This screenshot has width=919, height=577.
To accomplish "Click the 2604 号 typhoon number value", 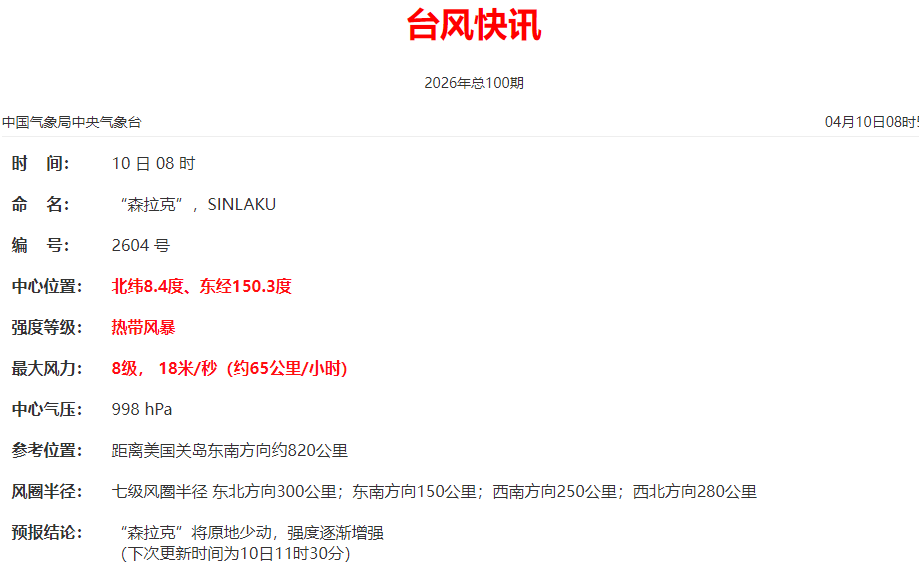I will point(141,245).
